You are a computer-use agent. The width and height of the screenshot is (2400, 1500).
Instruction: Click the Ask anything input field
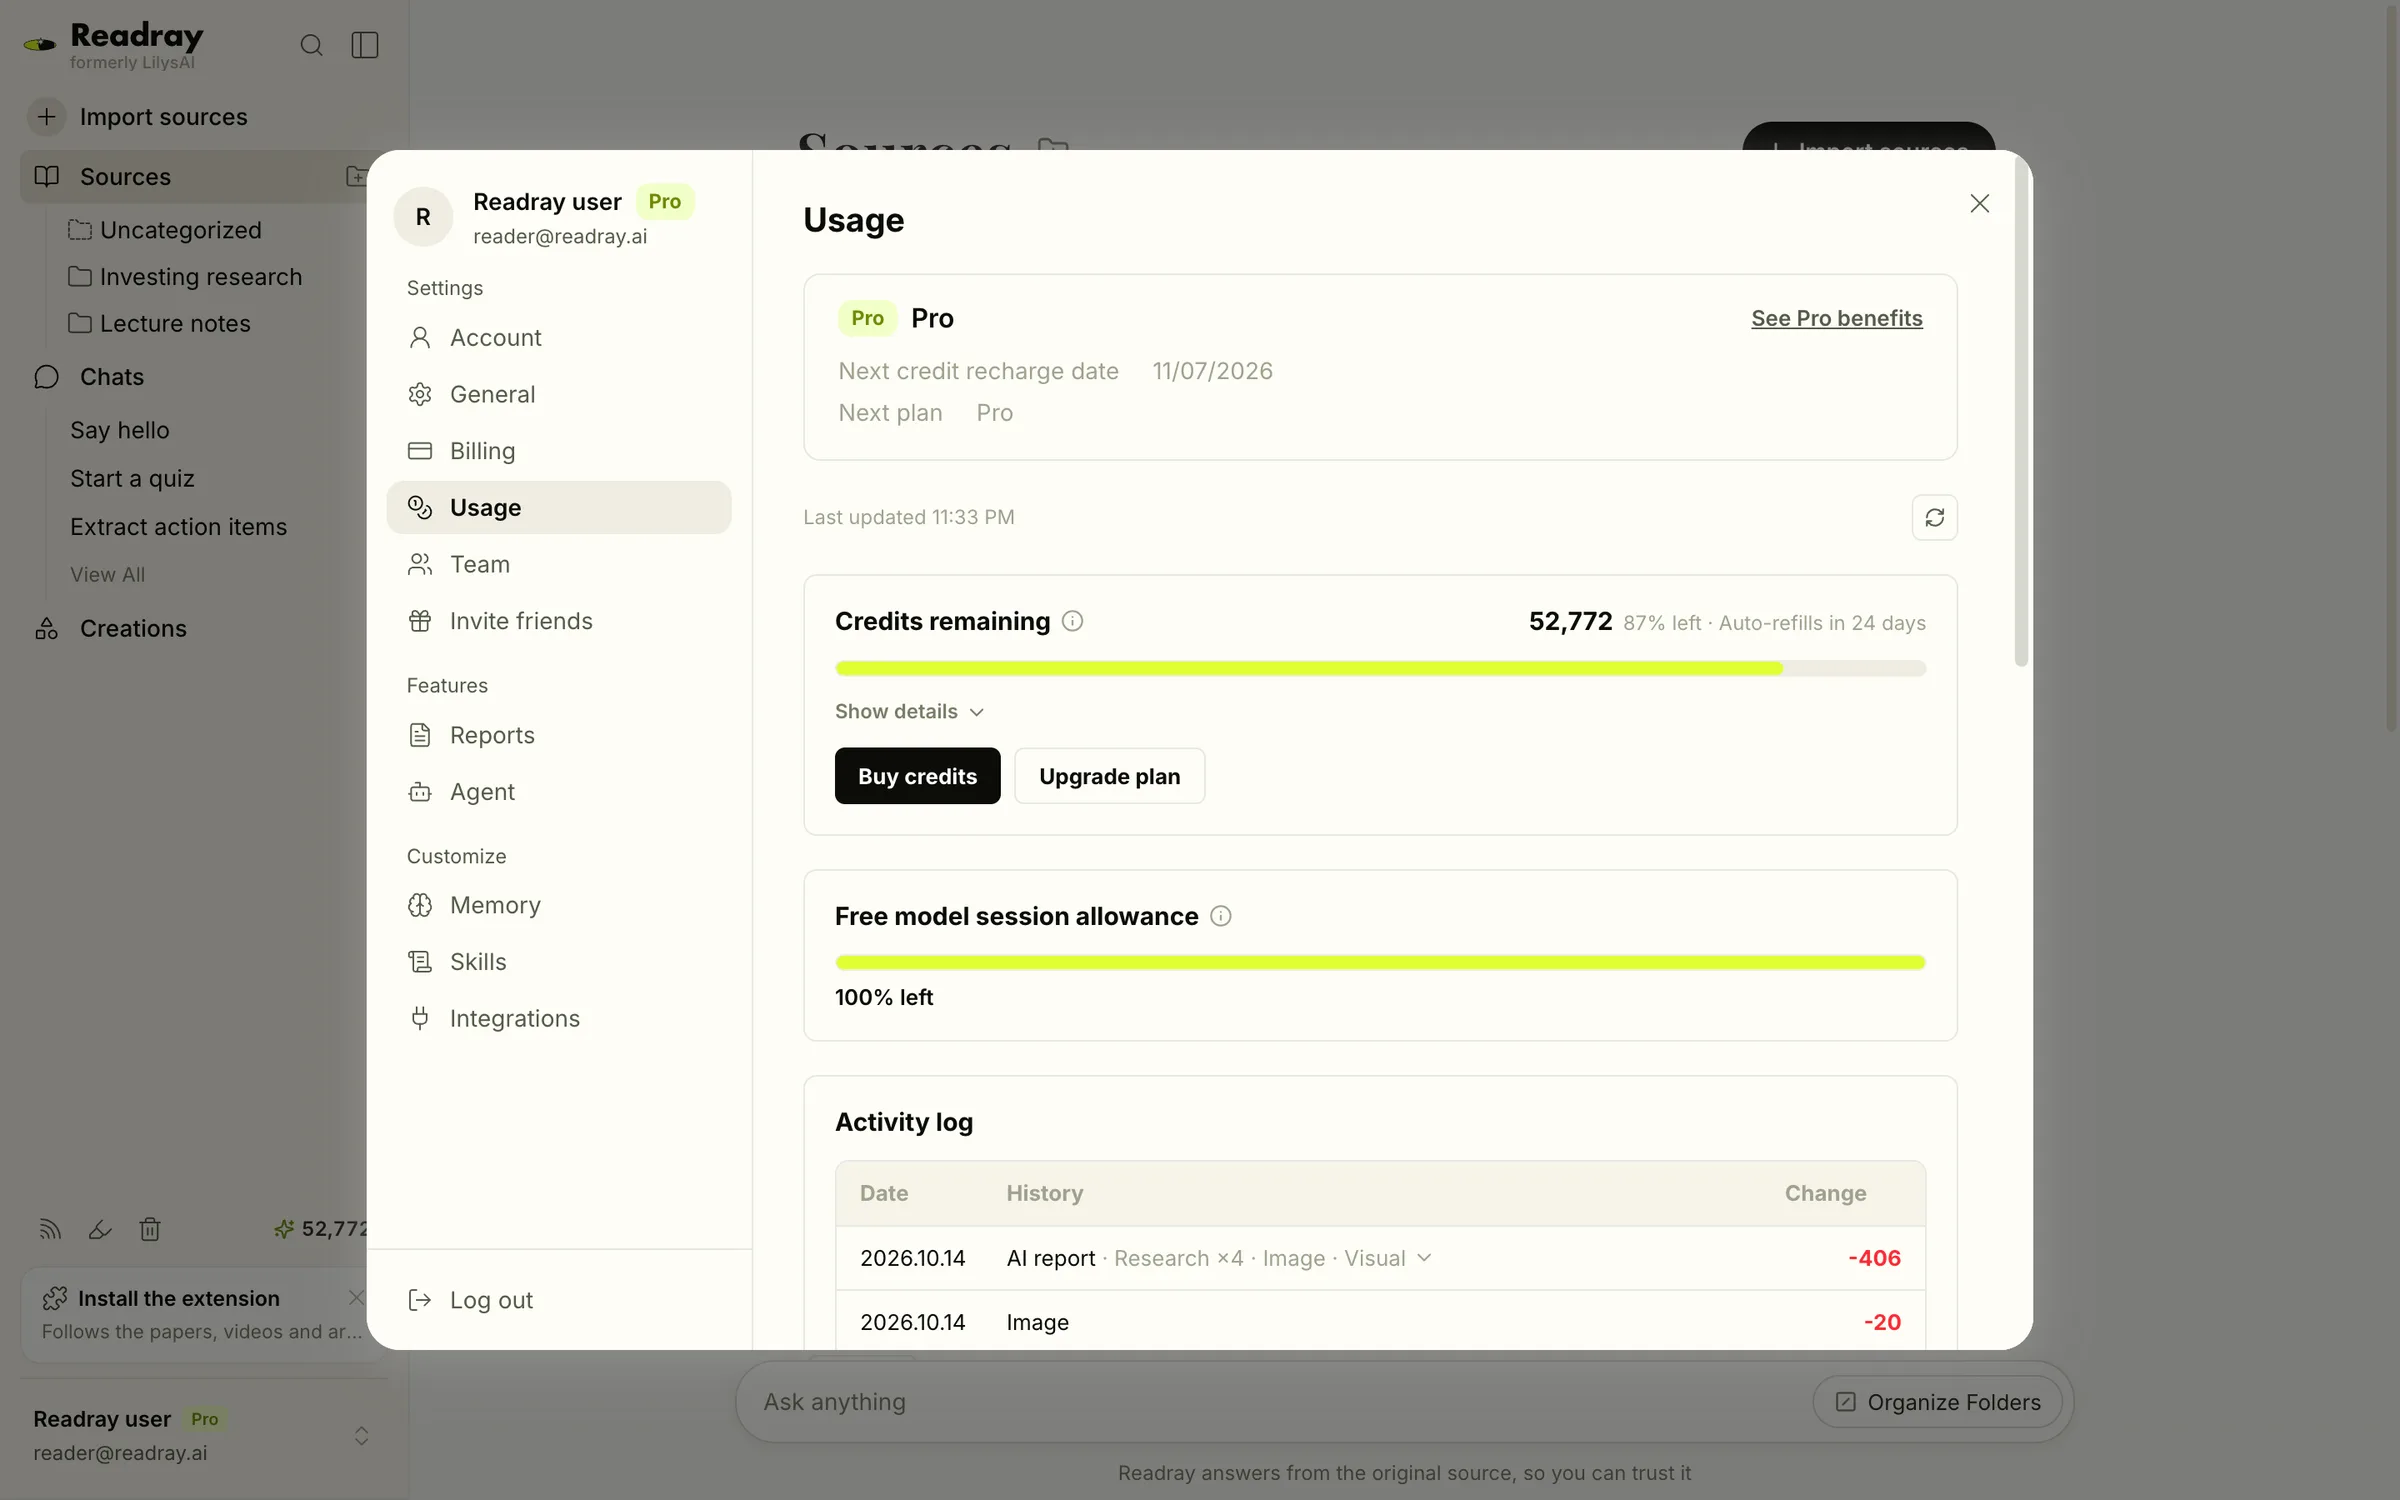[x=1270, y=1402]
